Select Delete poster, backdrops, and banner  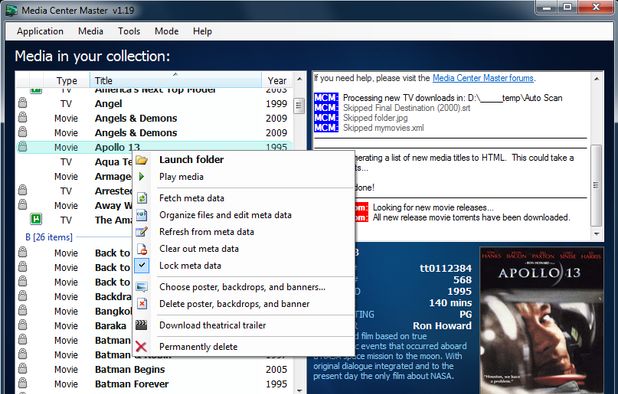[x=244, y=304]
